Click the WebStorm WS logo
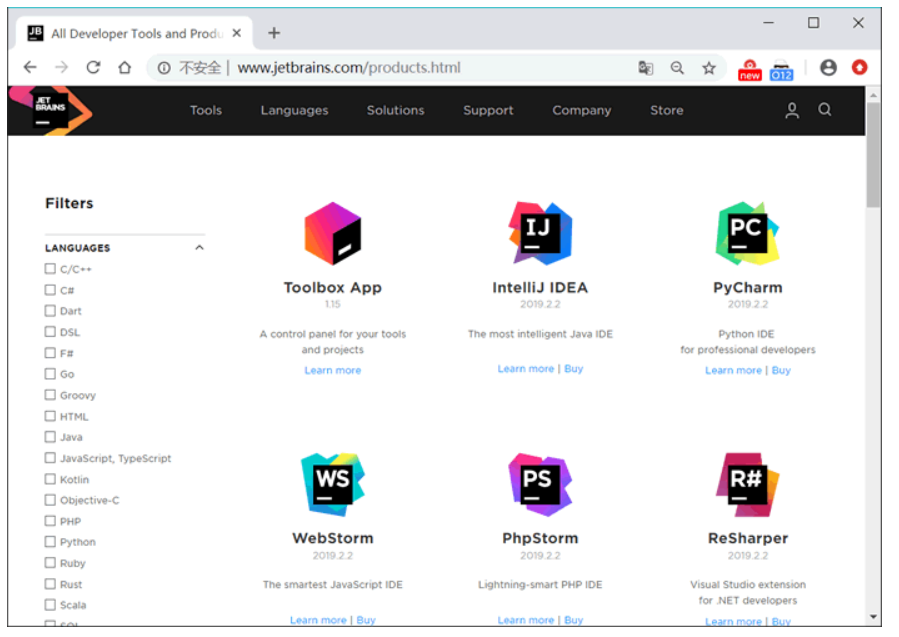Viewport: 899px width, 637px height. coord(333,484)
